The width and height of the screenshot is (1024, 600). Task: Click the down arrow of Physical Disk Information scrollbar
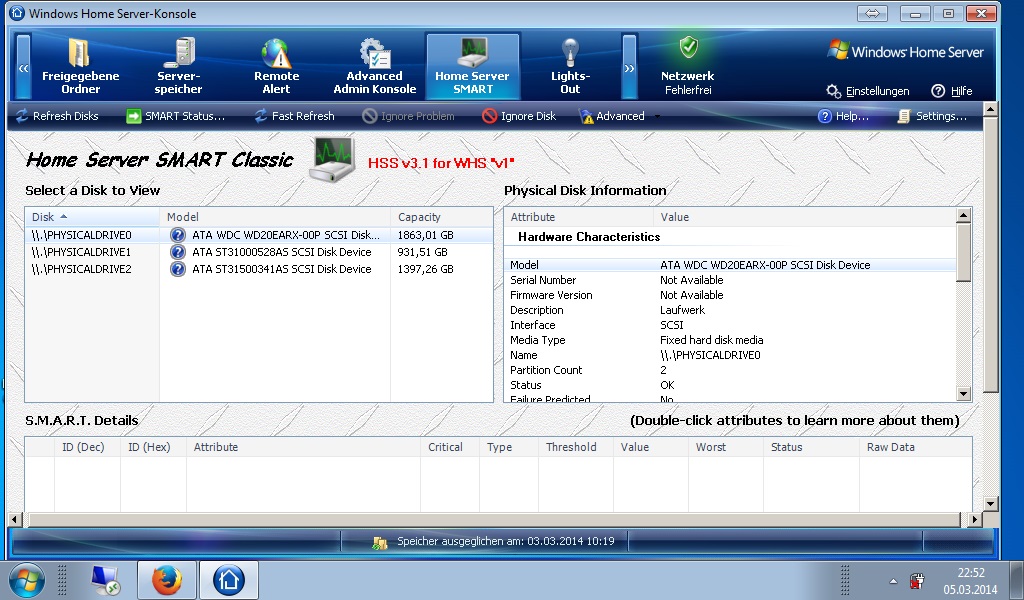click(x=963, y=394)
